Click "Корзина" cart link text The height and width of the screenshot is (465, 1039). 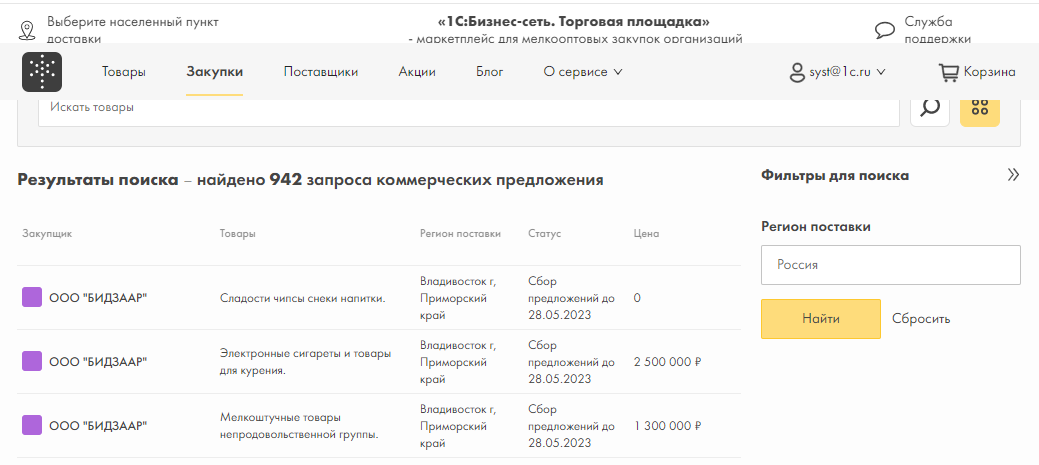coord(989,72)
